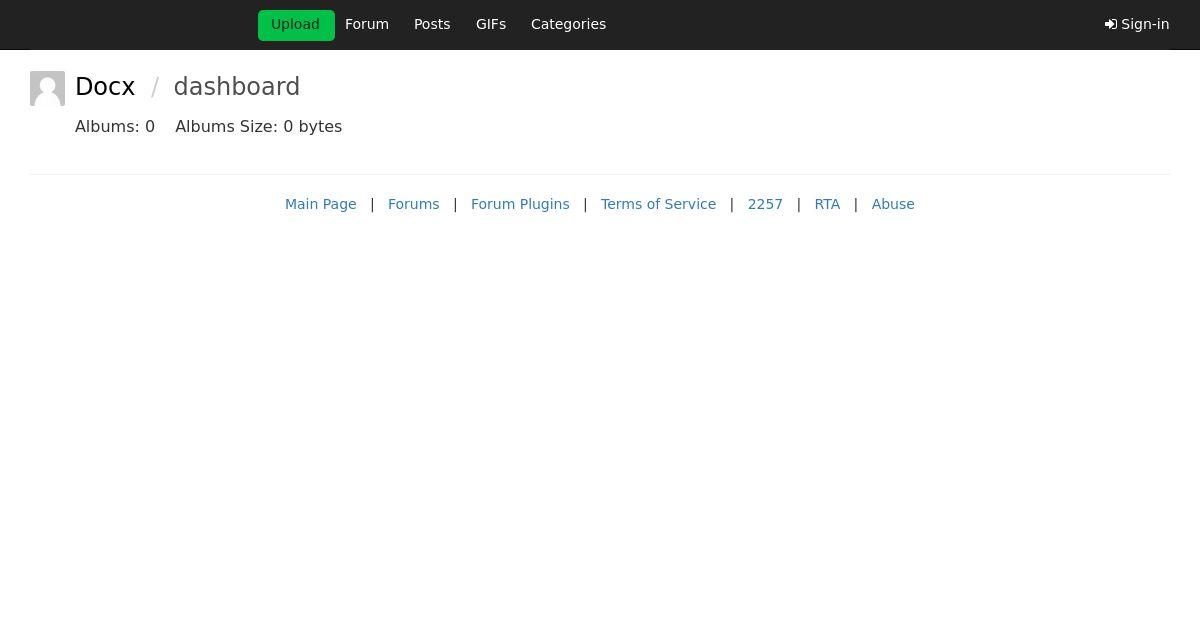Report via the Abuse footer link

pos(893,204)
